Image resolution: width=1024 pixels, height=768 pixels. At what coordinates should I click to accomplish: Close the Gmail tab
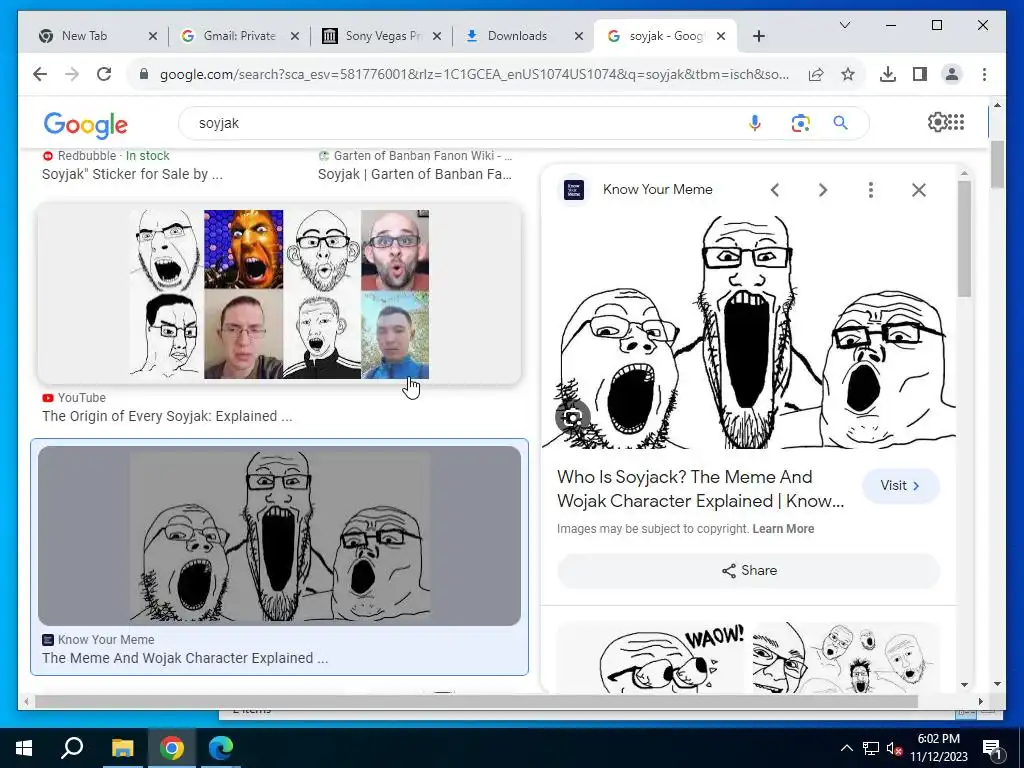(x=295, y=37)
